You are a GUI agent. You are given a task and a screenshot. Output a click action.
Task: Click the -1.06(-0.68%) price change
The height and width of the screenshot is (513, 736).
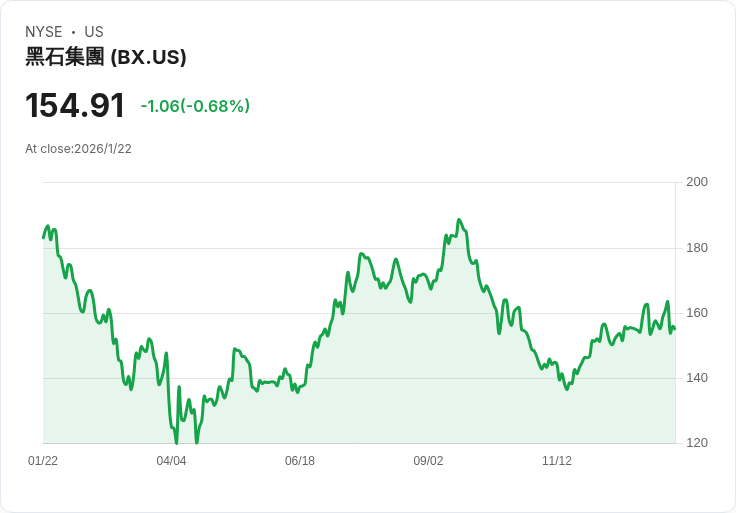[x=195, y=106]
